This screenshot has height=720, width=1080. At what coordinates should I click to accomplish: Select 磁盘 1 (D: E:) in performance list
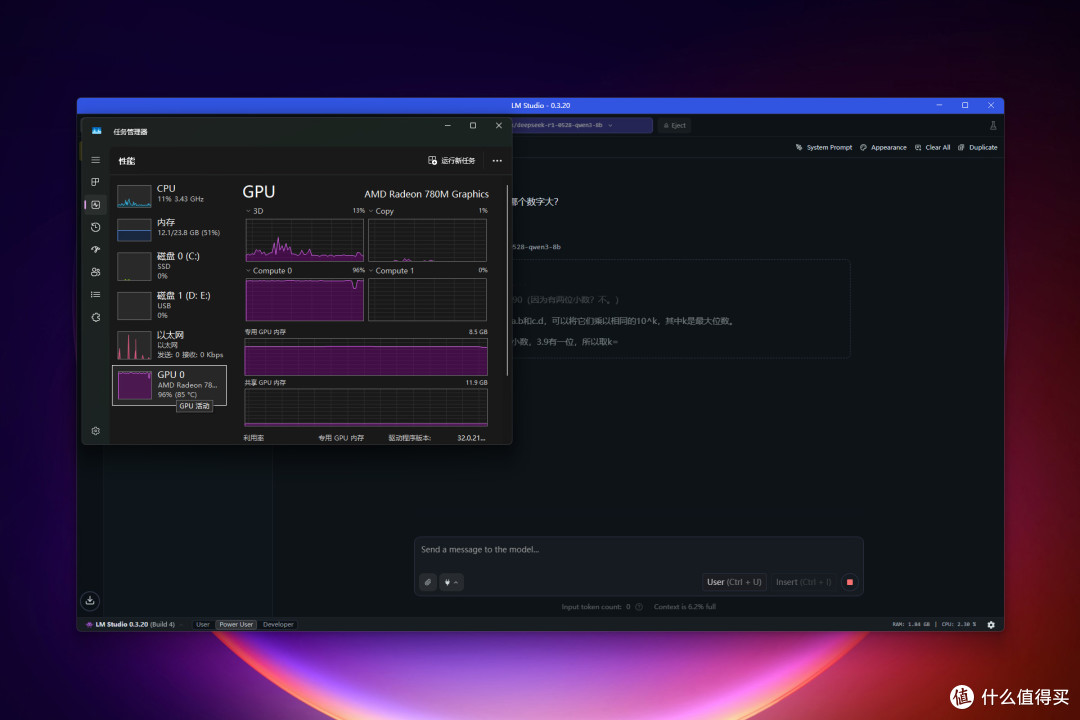click(169, 305)
